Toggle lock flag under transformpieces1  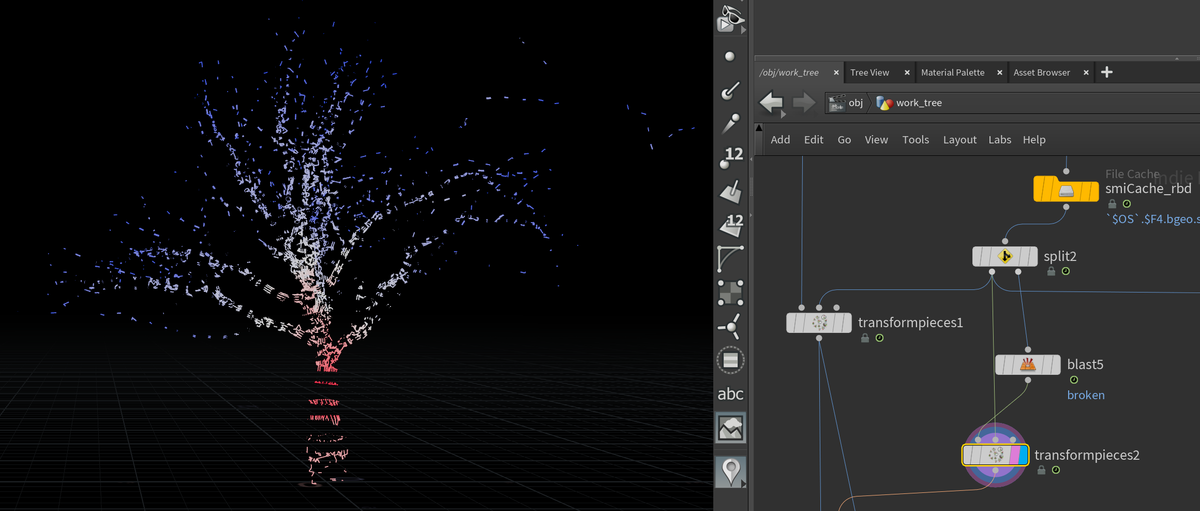point(864,338)
